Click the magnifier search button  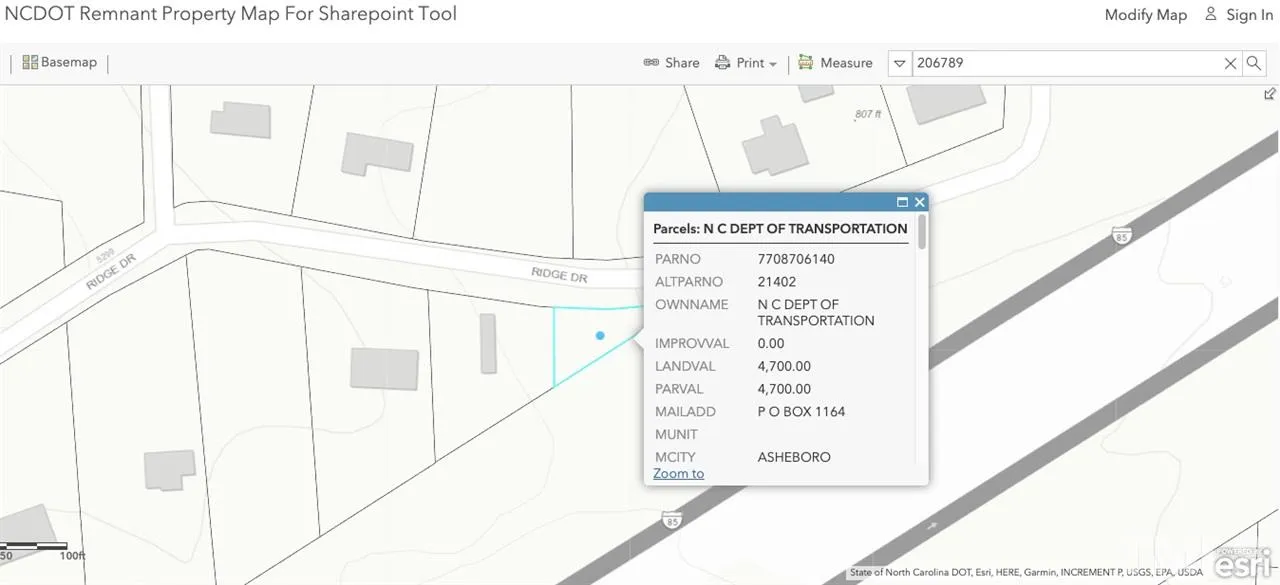(1253, 63)
